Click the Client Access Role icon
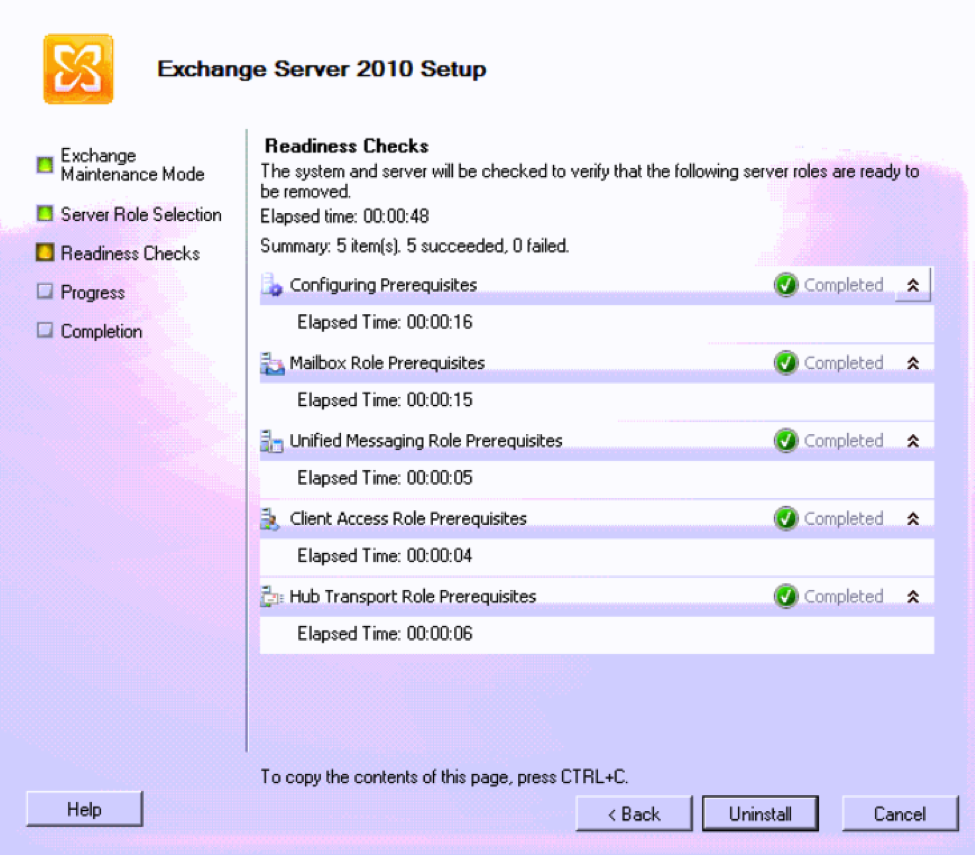975x856 pixels. coord(272,520)
